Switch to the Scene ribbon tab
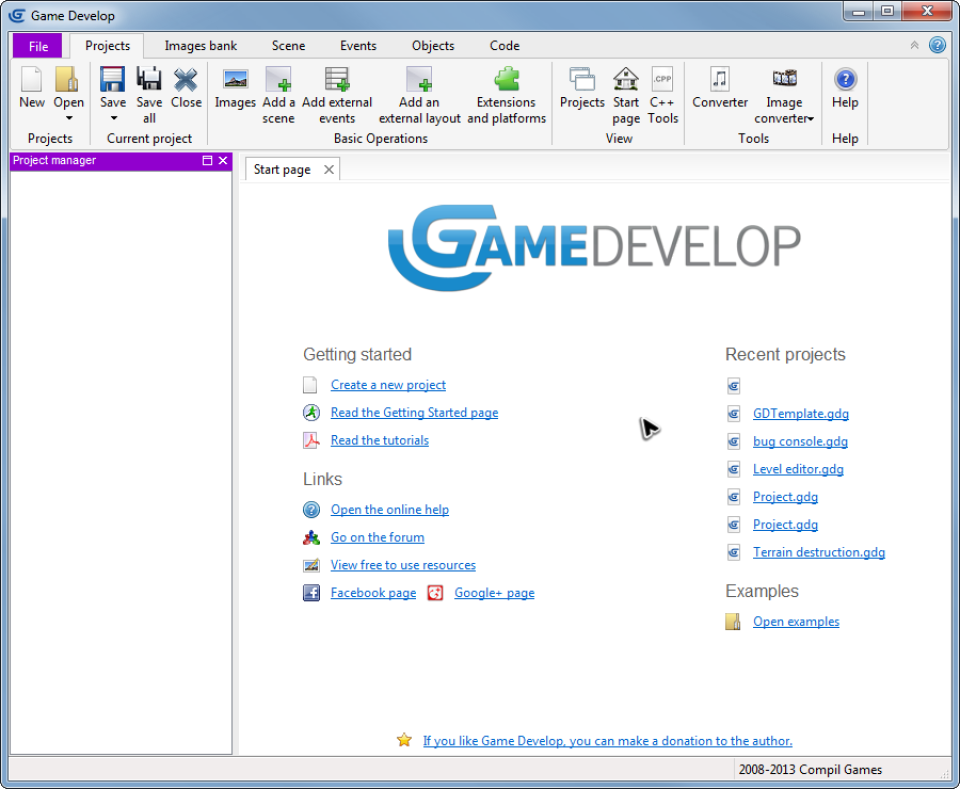 click(x=288, y=45)
